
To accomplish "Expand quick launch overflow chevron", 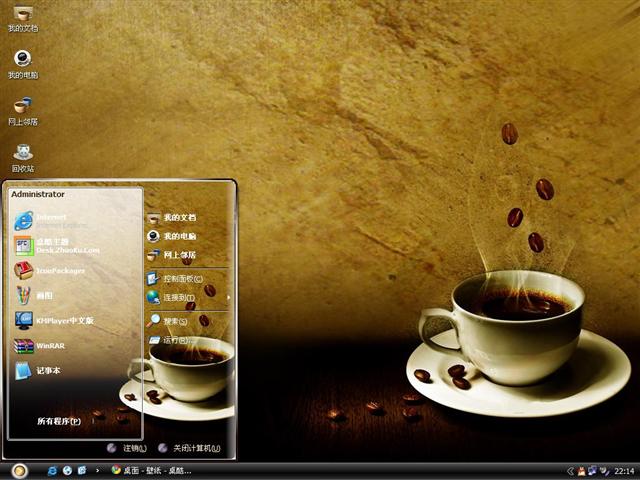I will [97, 471].
